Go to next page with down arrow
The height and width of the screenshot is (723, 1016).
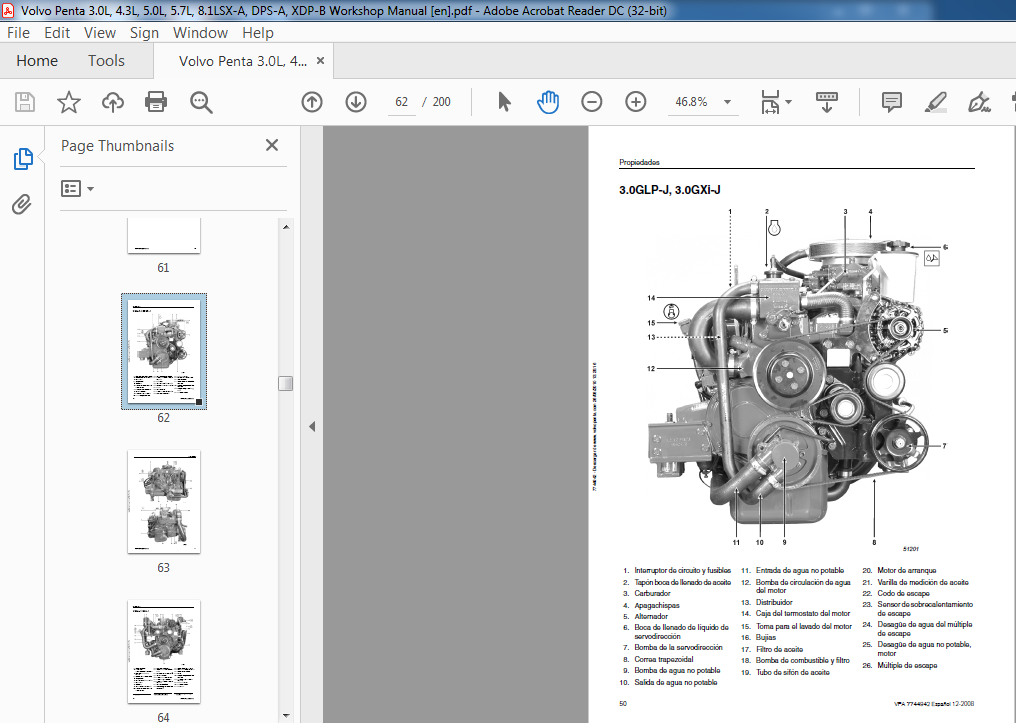pos(356,102)
